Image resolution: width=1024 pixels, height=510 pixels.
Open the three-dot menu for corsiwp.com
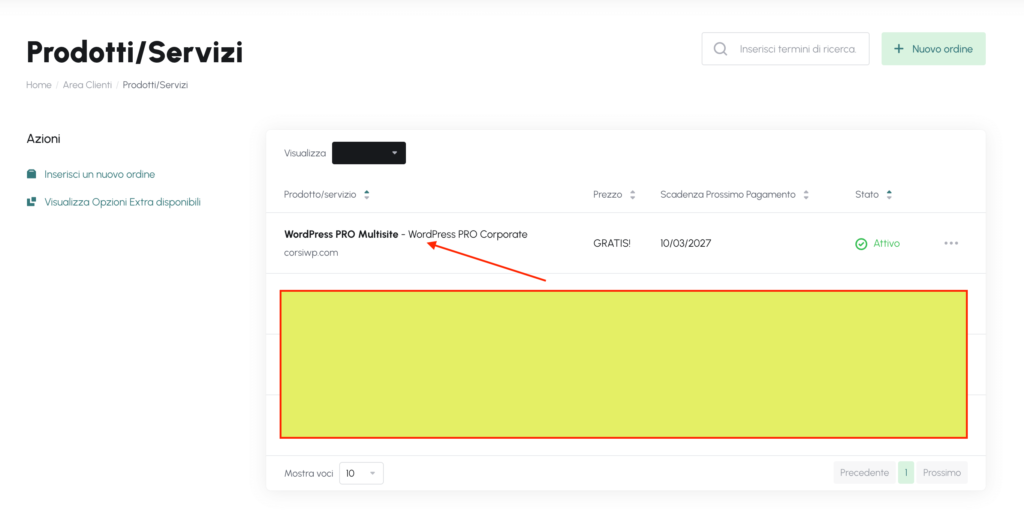tap(951, 244)
